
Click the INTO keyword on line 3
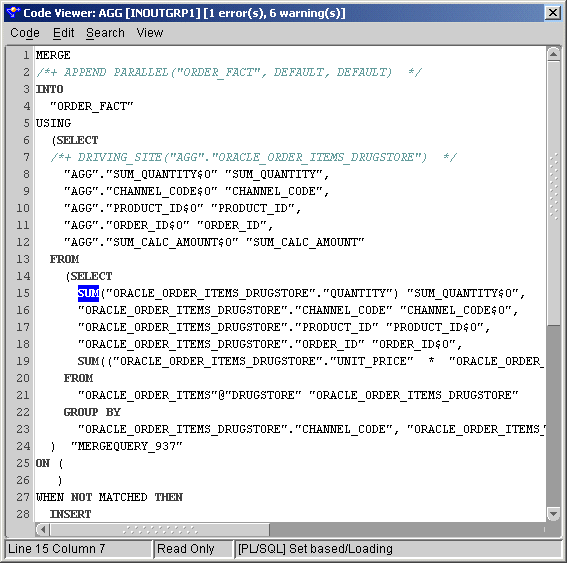[x=50, y=89]
